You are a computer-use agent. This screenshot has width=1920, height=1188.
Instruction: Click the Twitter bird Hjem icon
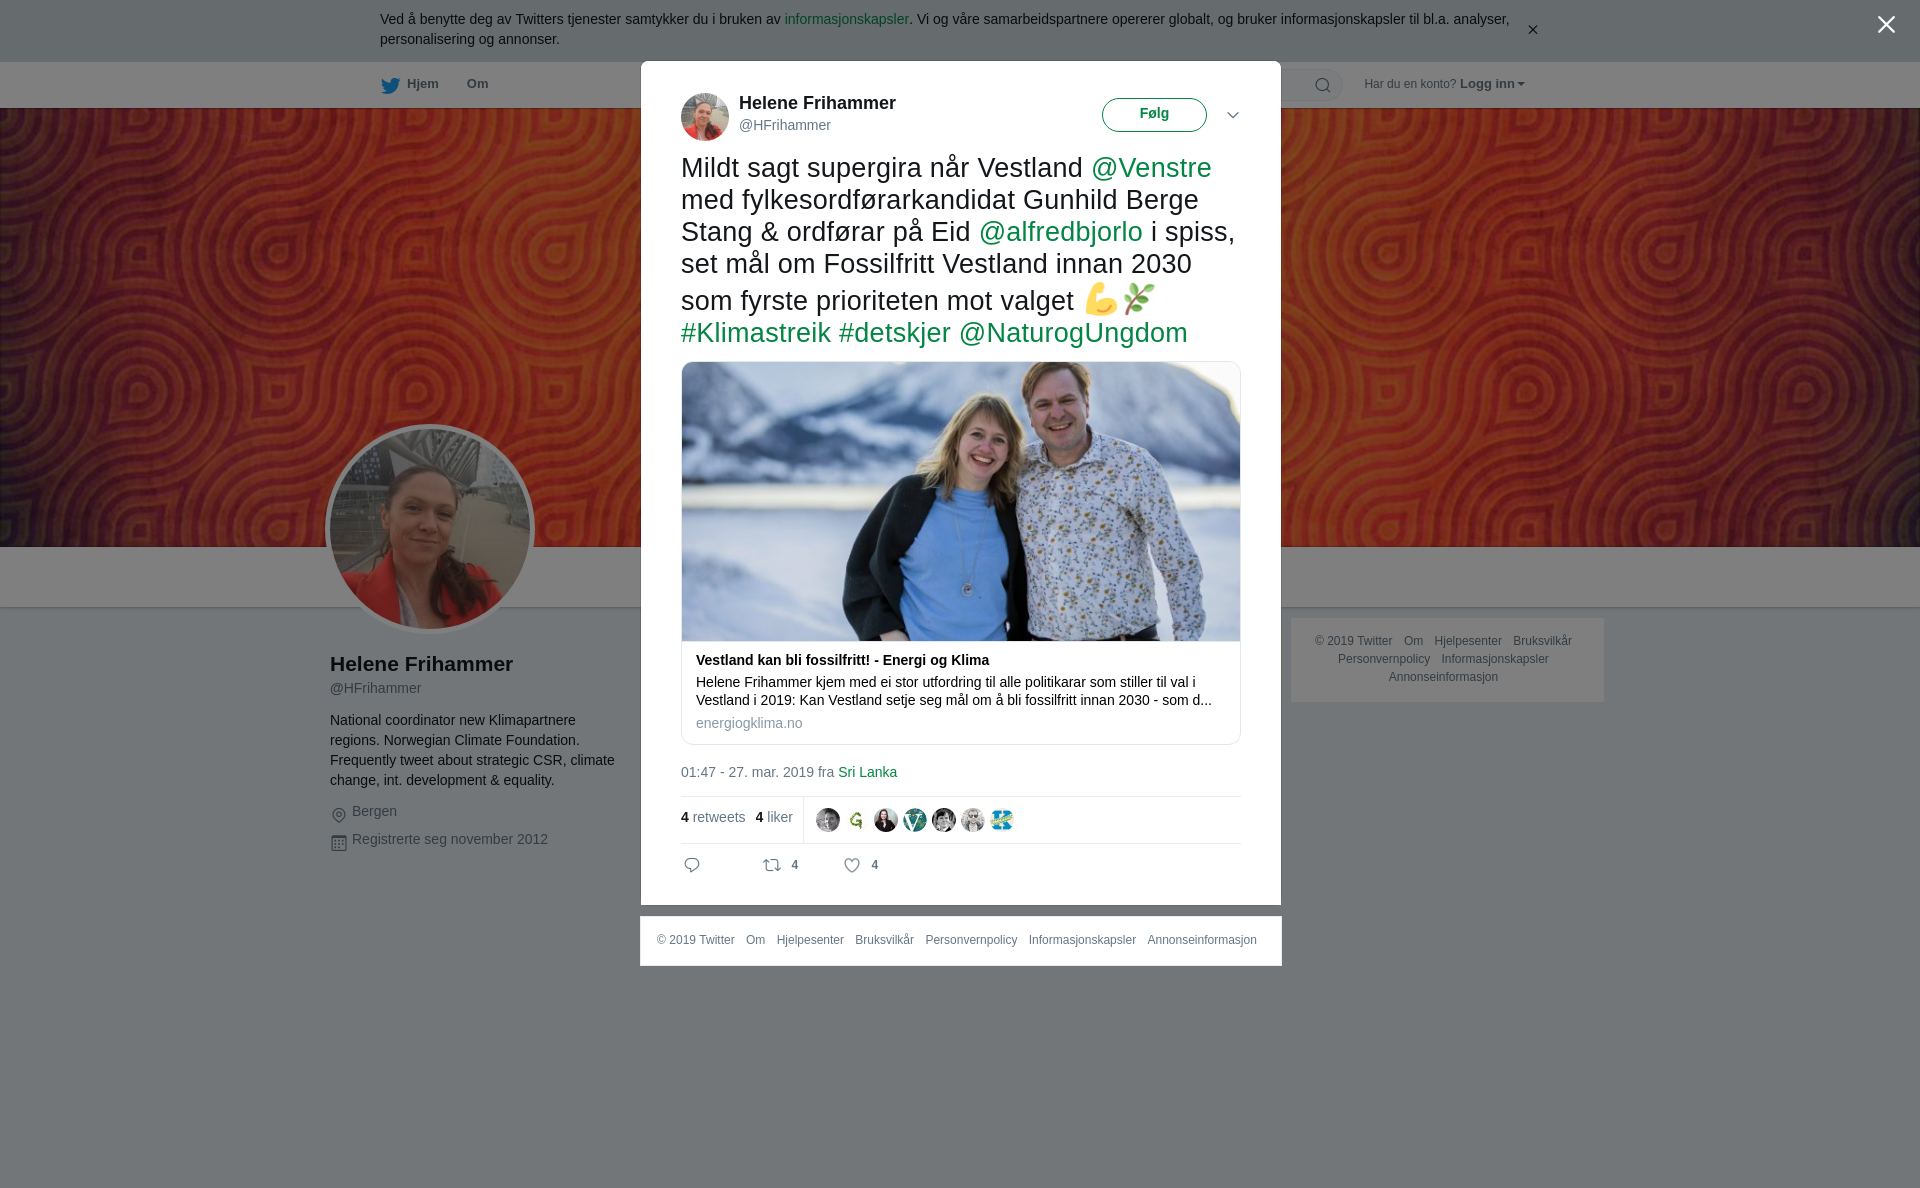(x=390, y=85)
